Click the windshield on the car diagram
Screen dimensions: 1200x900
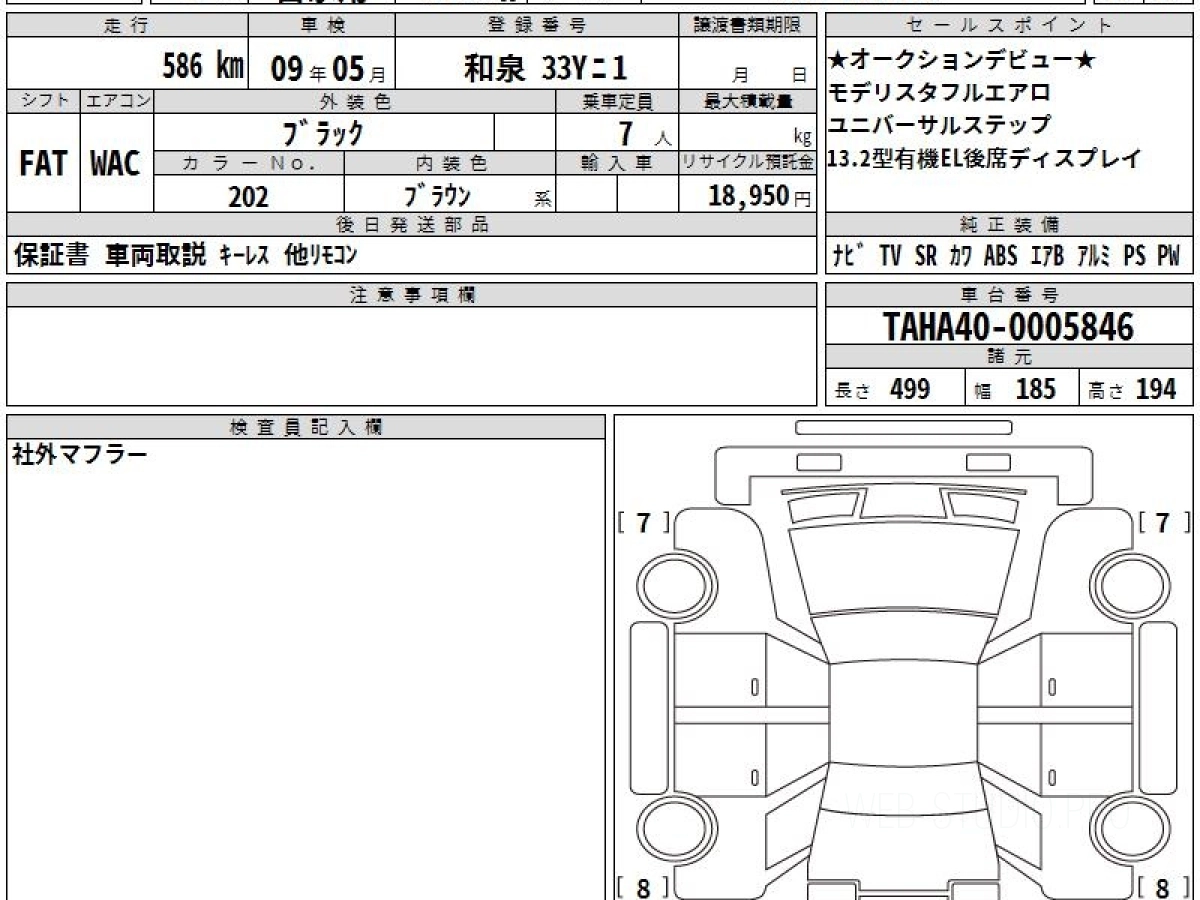(904, 570)
